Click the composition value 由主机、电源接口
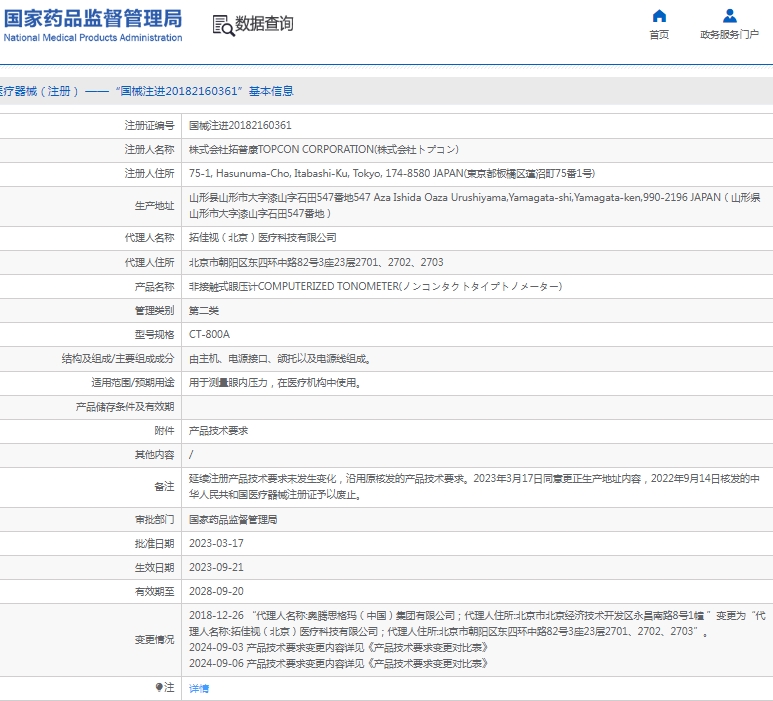Image resolution: width=773 pixels, height=701 pixels. pos(280,359)
